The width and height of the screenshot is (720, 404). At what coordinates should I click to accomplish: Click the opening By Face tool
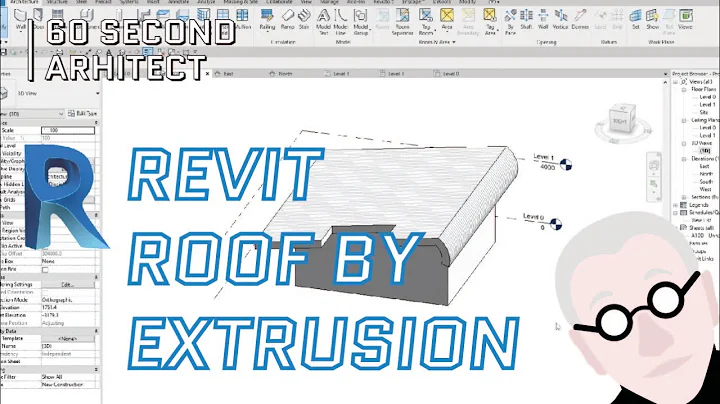[510, 22]
